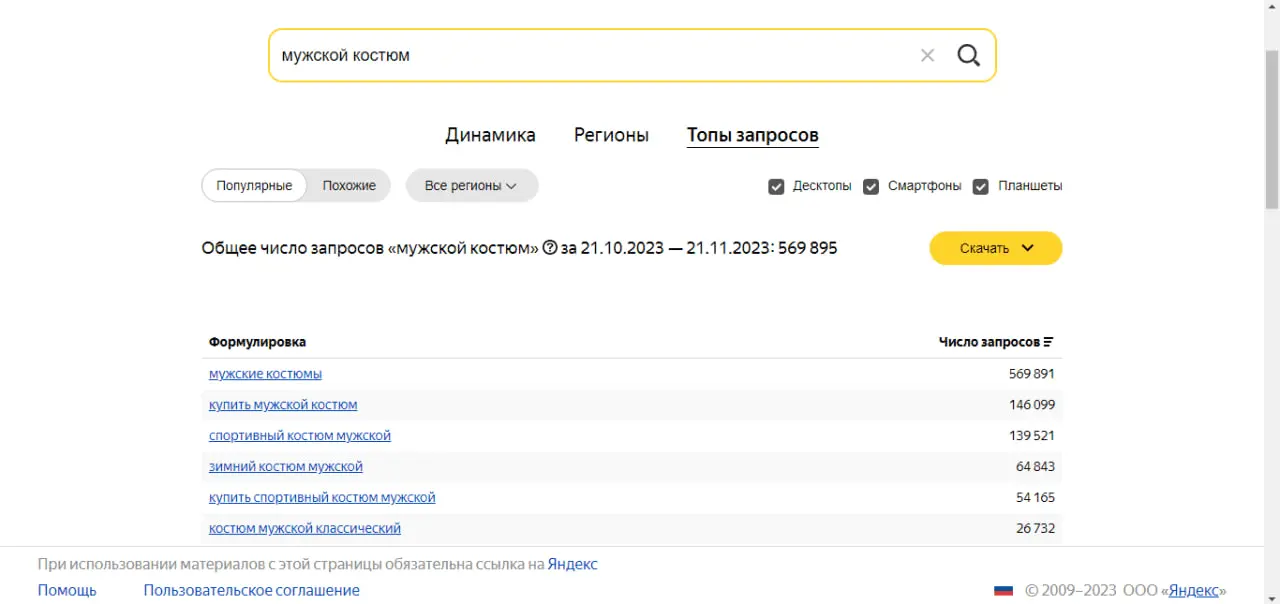Click into the мужской костюм search field
Image resolution: width=1280 pixels, height=604 pixels.
point(590,55)
